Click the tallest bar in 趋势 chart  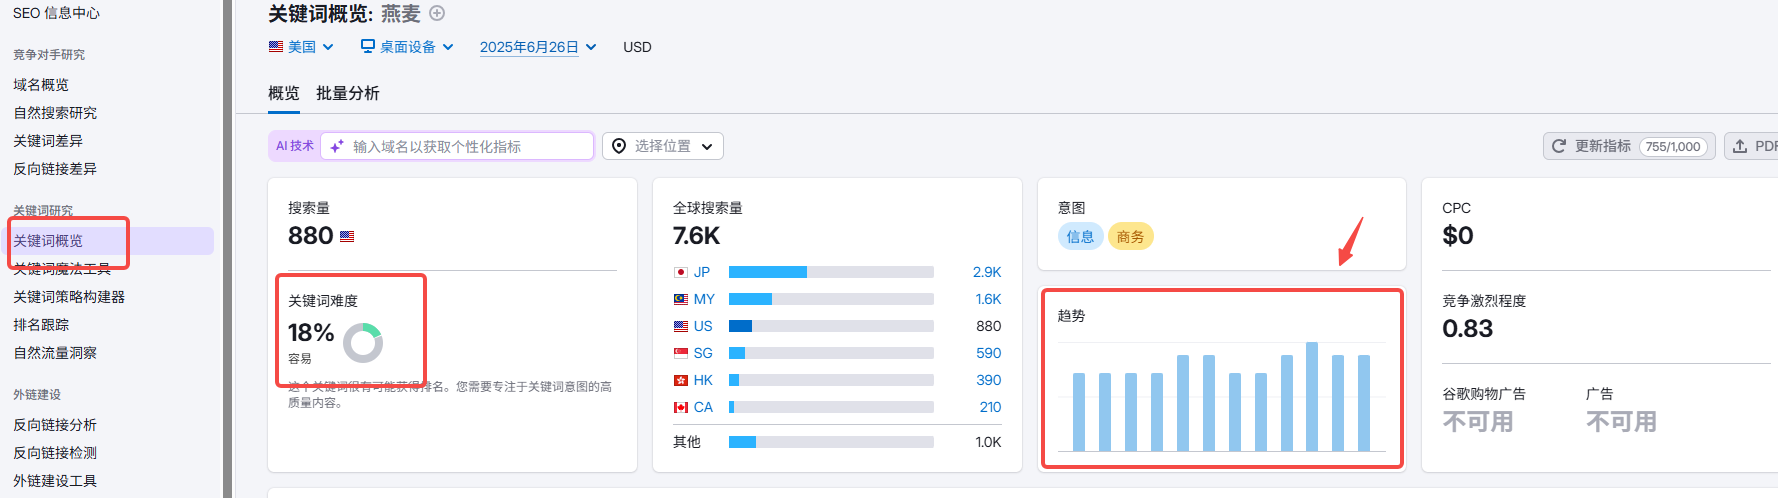click(1312, 397)
